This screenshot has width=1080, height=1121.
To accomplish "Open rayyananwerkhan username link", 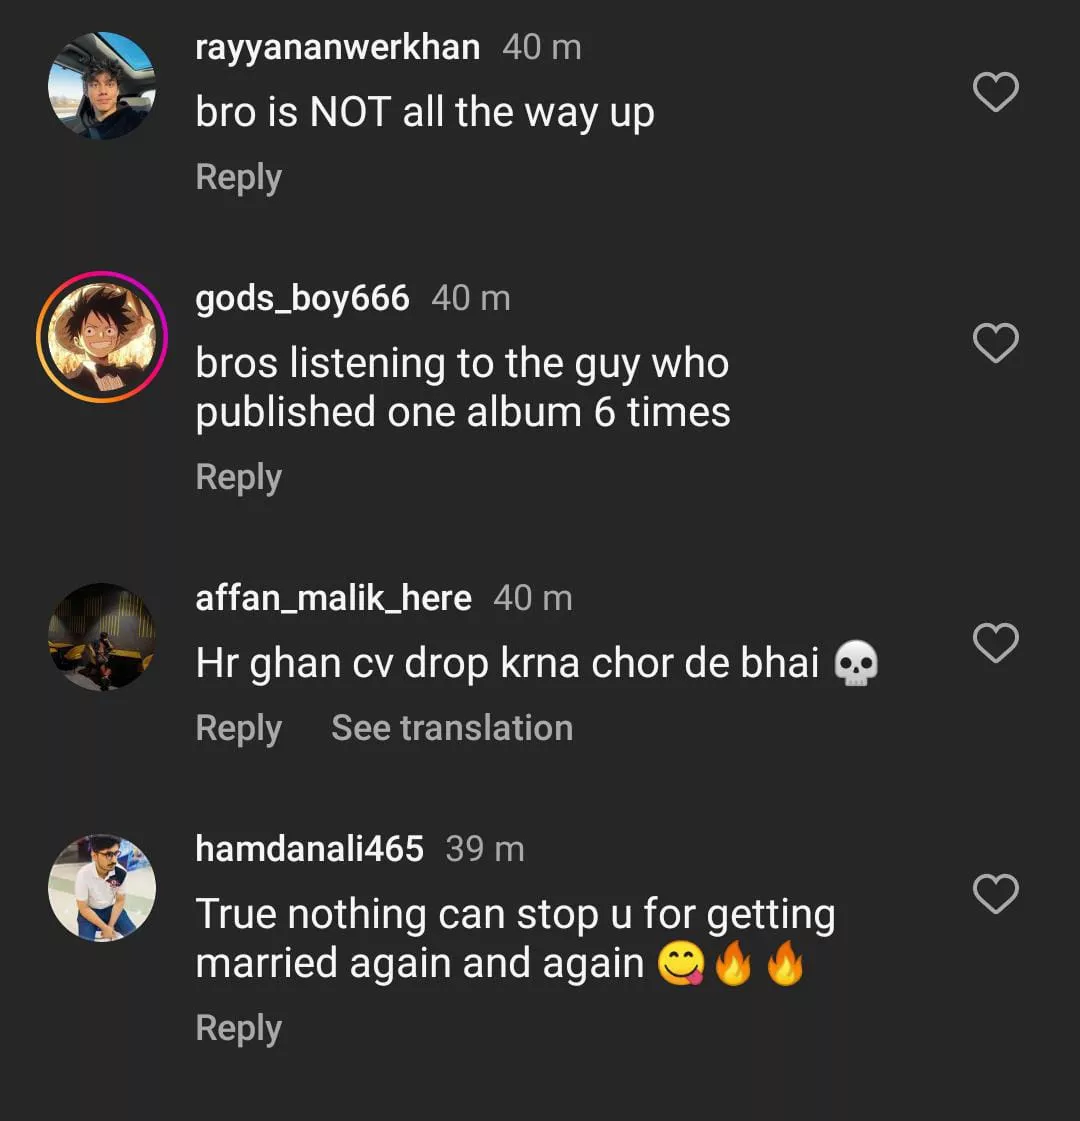I will [337, 47].
